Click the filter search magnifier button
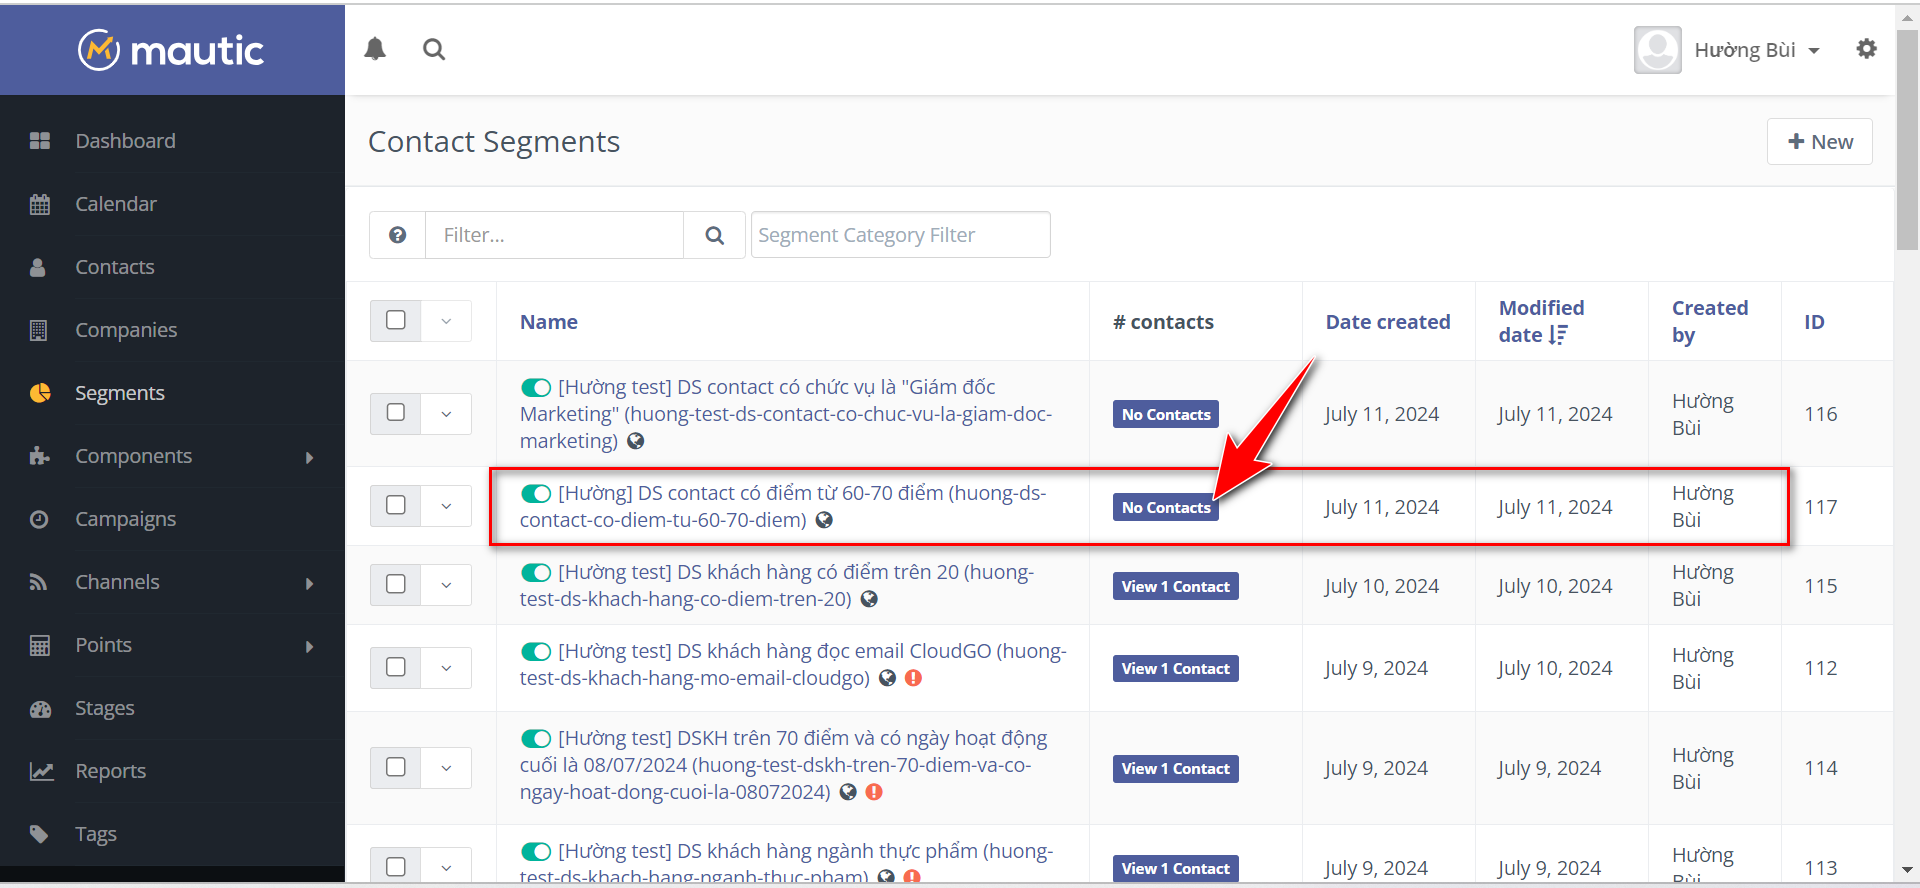The width and height of the screenshot is (1920, 888). pyautogui.click(x=714, y=235)
